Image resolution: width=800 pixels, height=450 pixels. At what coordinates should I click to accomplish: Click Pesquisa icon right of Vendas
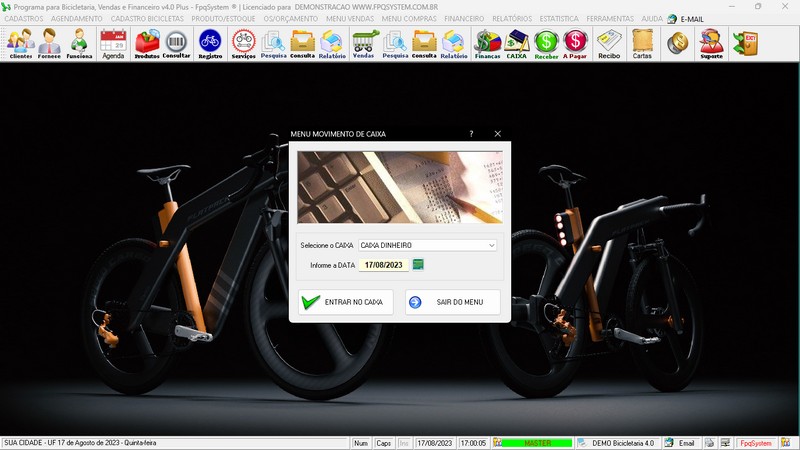click(x=395, y=44)
